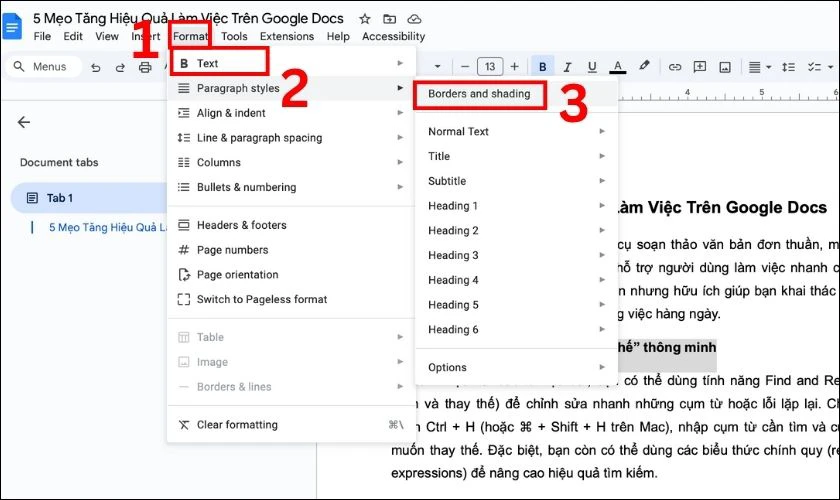This screenshot has height=500, width=840.
Task: Open the Tools menu
Action: [234, 36]
